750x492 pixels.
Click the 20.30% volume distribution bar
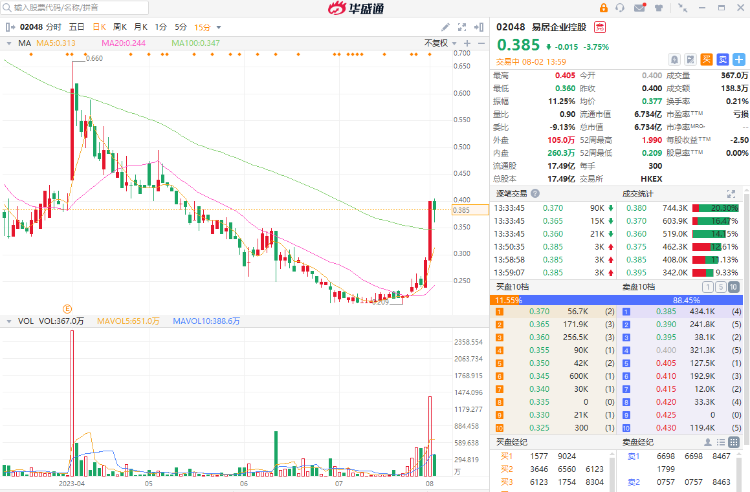coord(716,208)
